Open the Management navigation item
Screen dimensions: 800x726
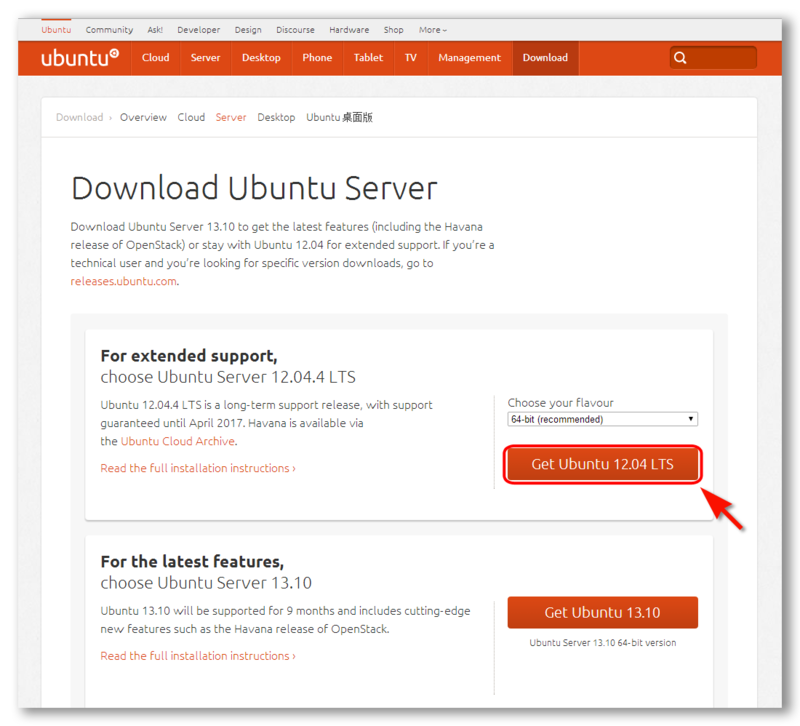point(470,58)
